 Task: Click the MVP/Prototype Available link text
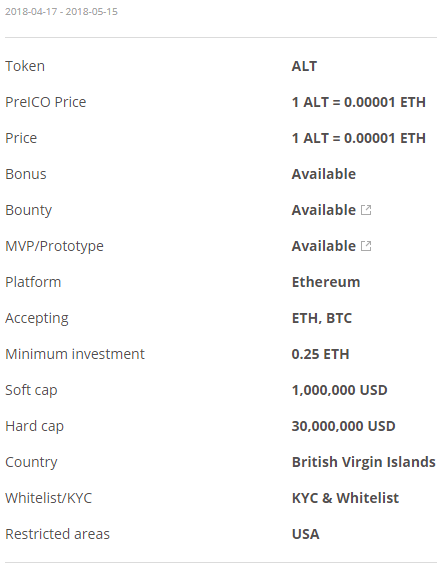[x=323, y=246]
